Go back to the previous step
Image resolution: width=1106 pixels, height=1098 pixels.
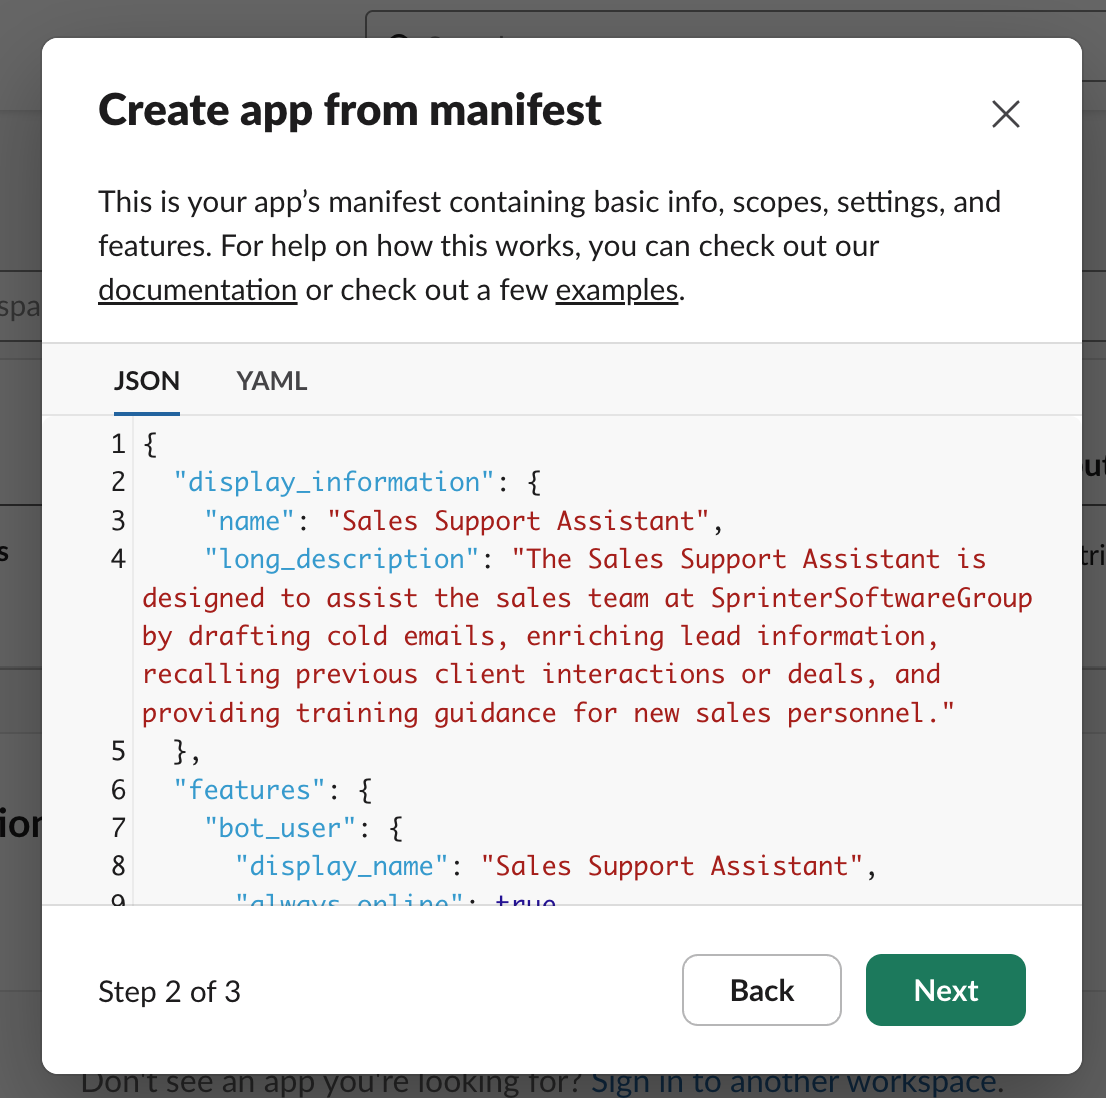(761, 990)
